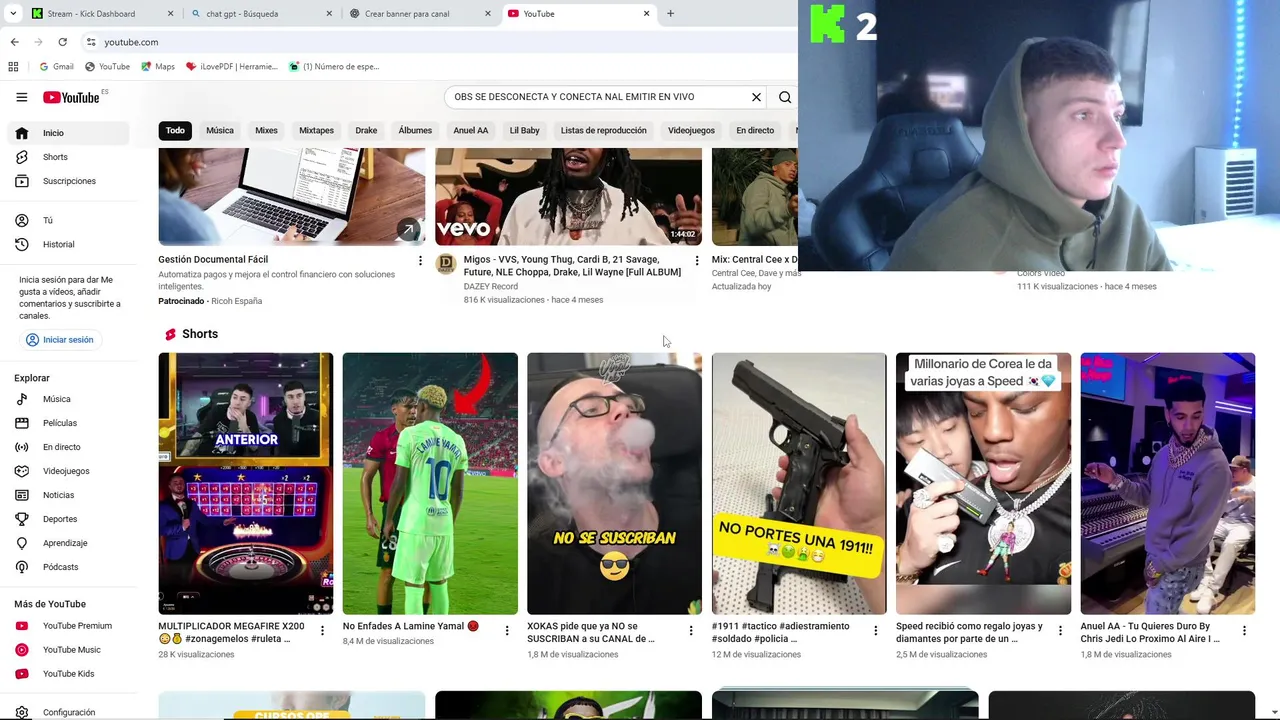Select the En directo filter chip

(x=755, y=131)
